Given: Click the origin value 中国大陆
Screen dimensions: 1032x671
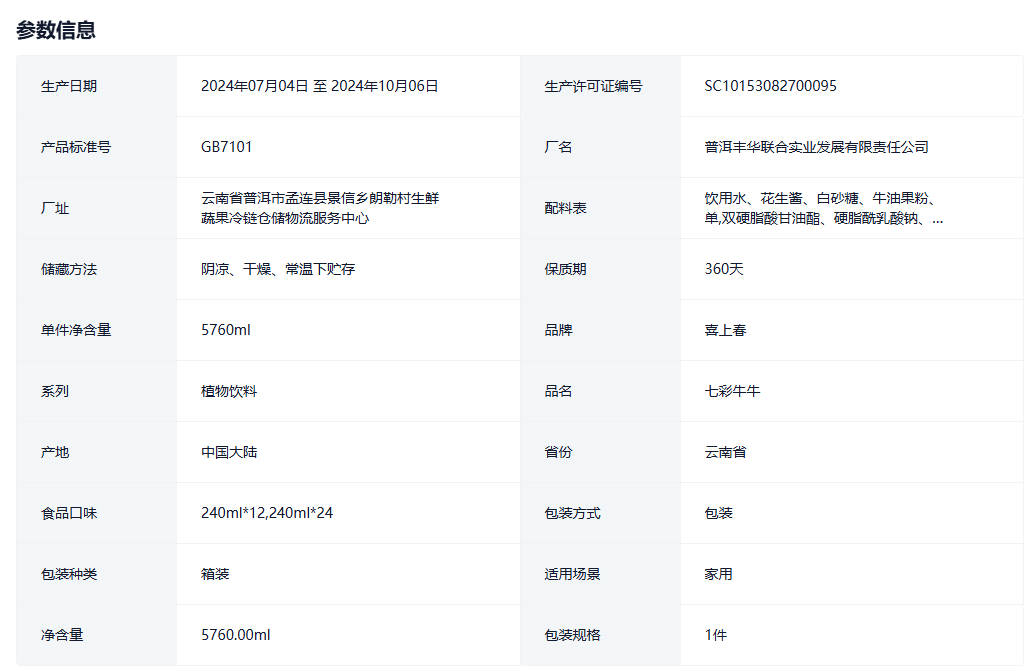Looking at the screenshot, I should (229, 452).
